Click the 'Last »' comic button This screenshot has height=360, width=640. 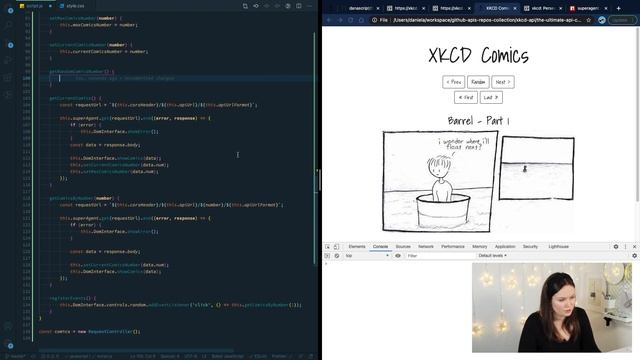coord(491,98)
